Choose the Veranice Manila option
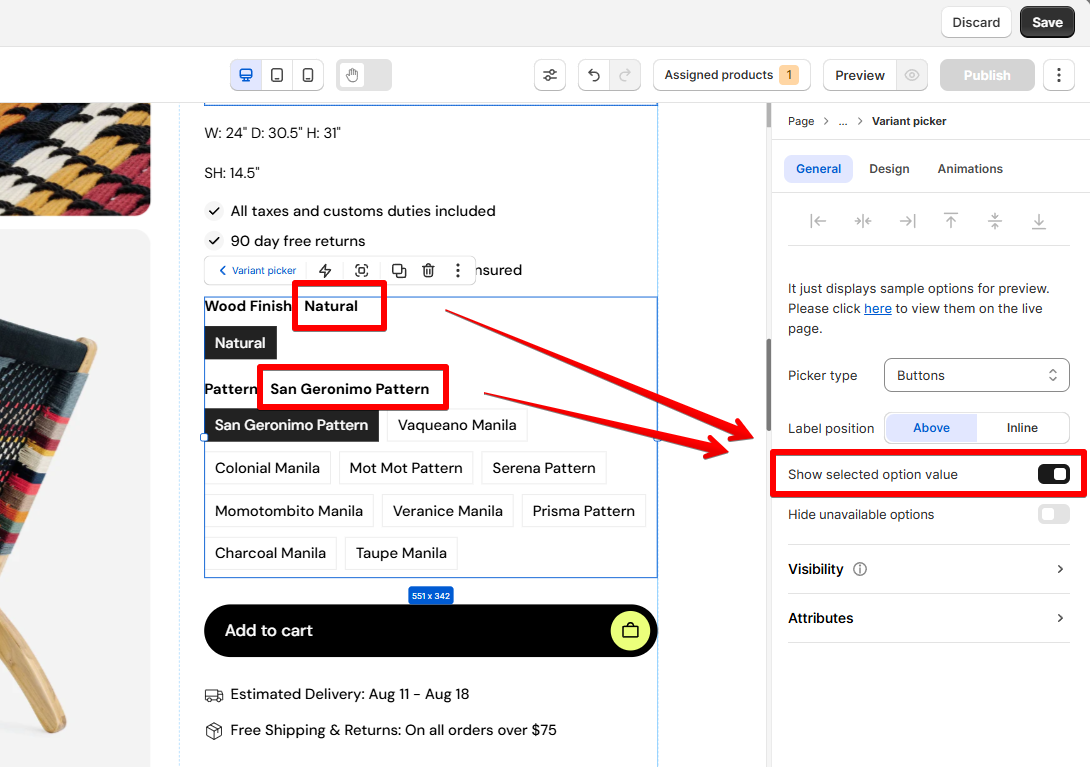This screenshot has height=767, width=1092. (x=448, y=511)
